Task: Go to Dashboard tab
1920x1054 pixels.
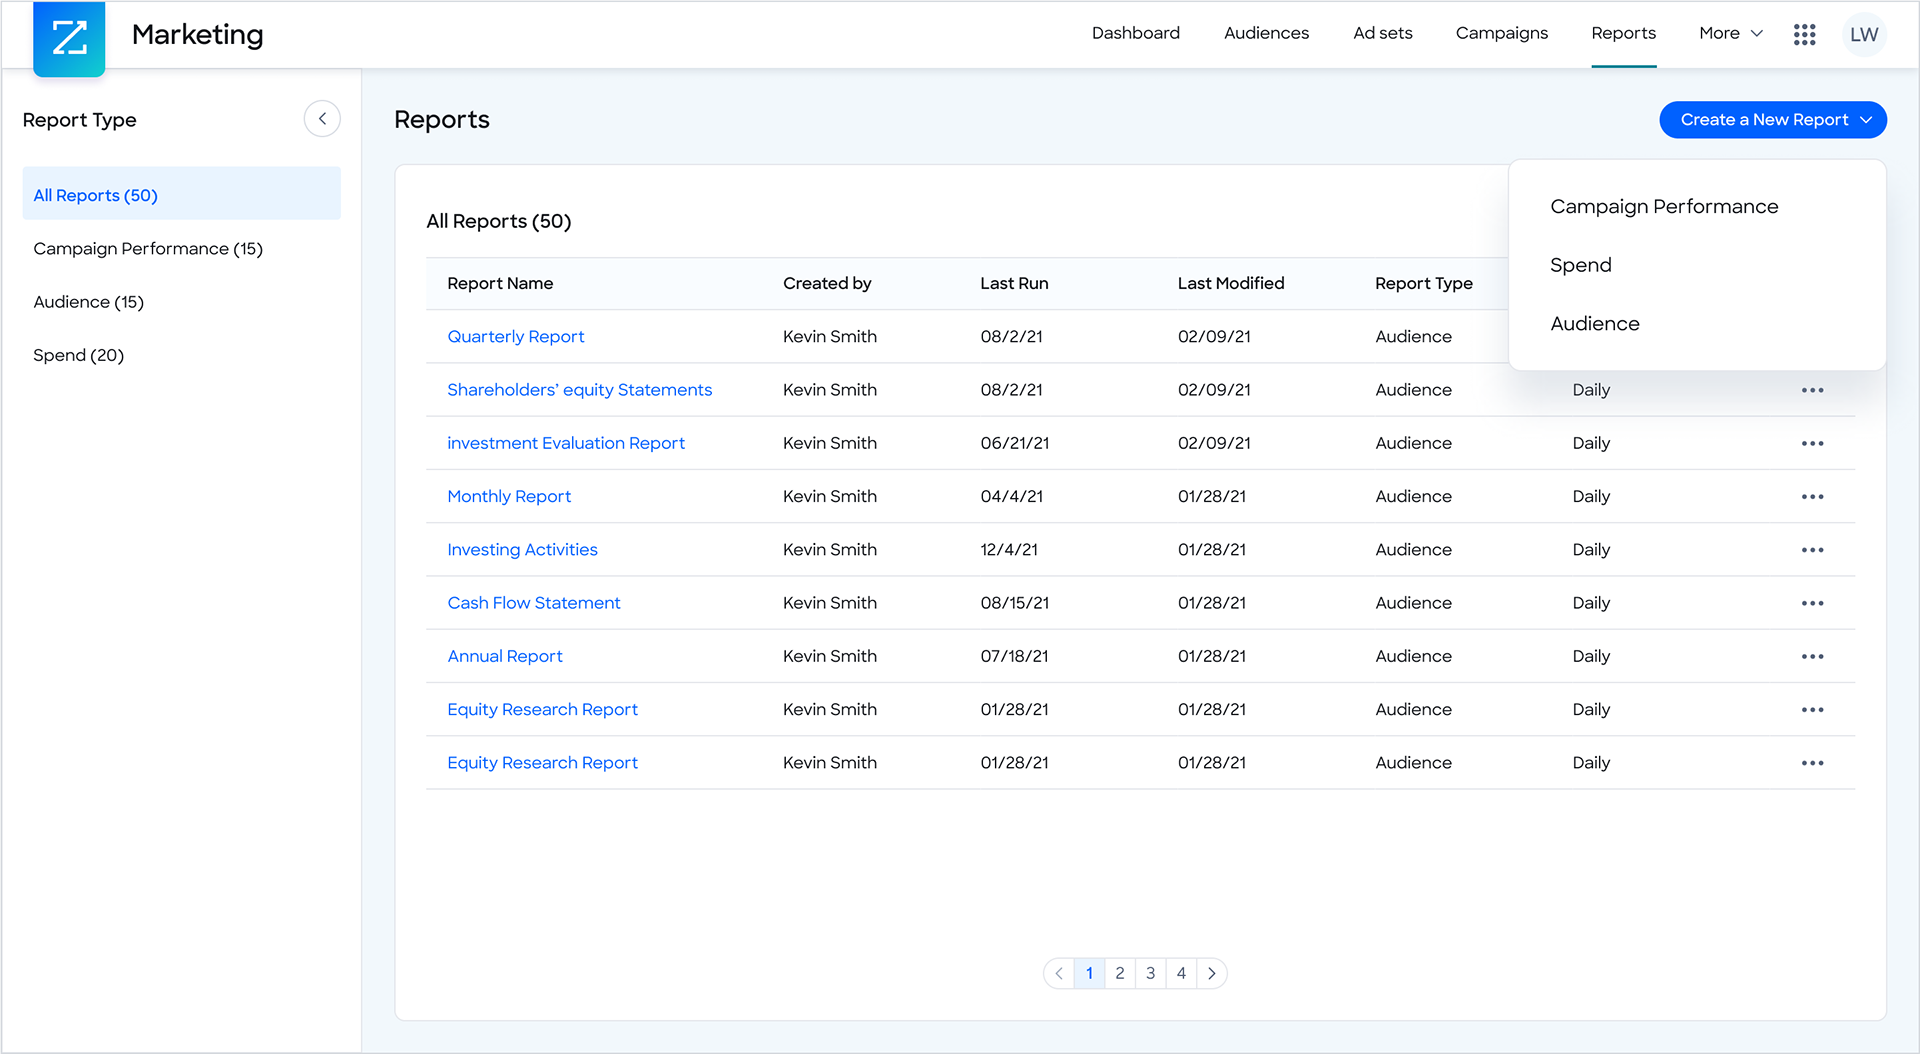Action: tap(1135, 33)
